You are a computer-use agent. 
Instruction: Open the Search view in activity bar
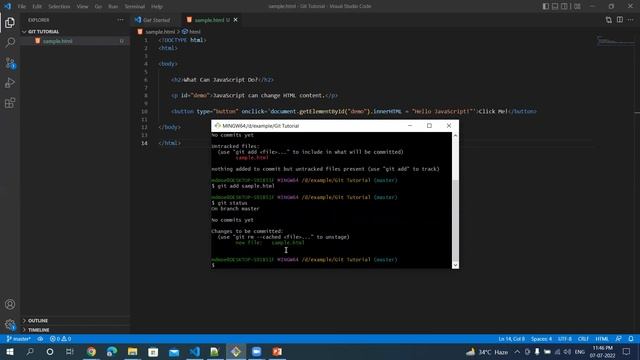[10, 42]
